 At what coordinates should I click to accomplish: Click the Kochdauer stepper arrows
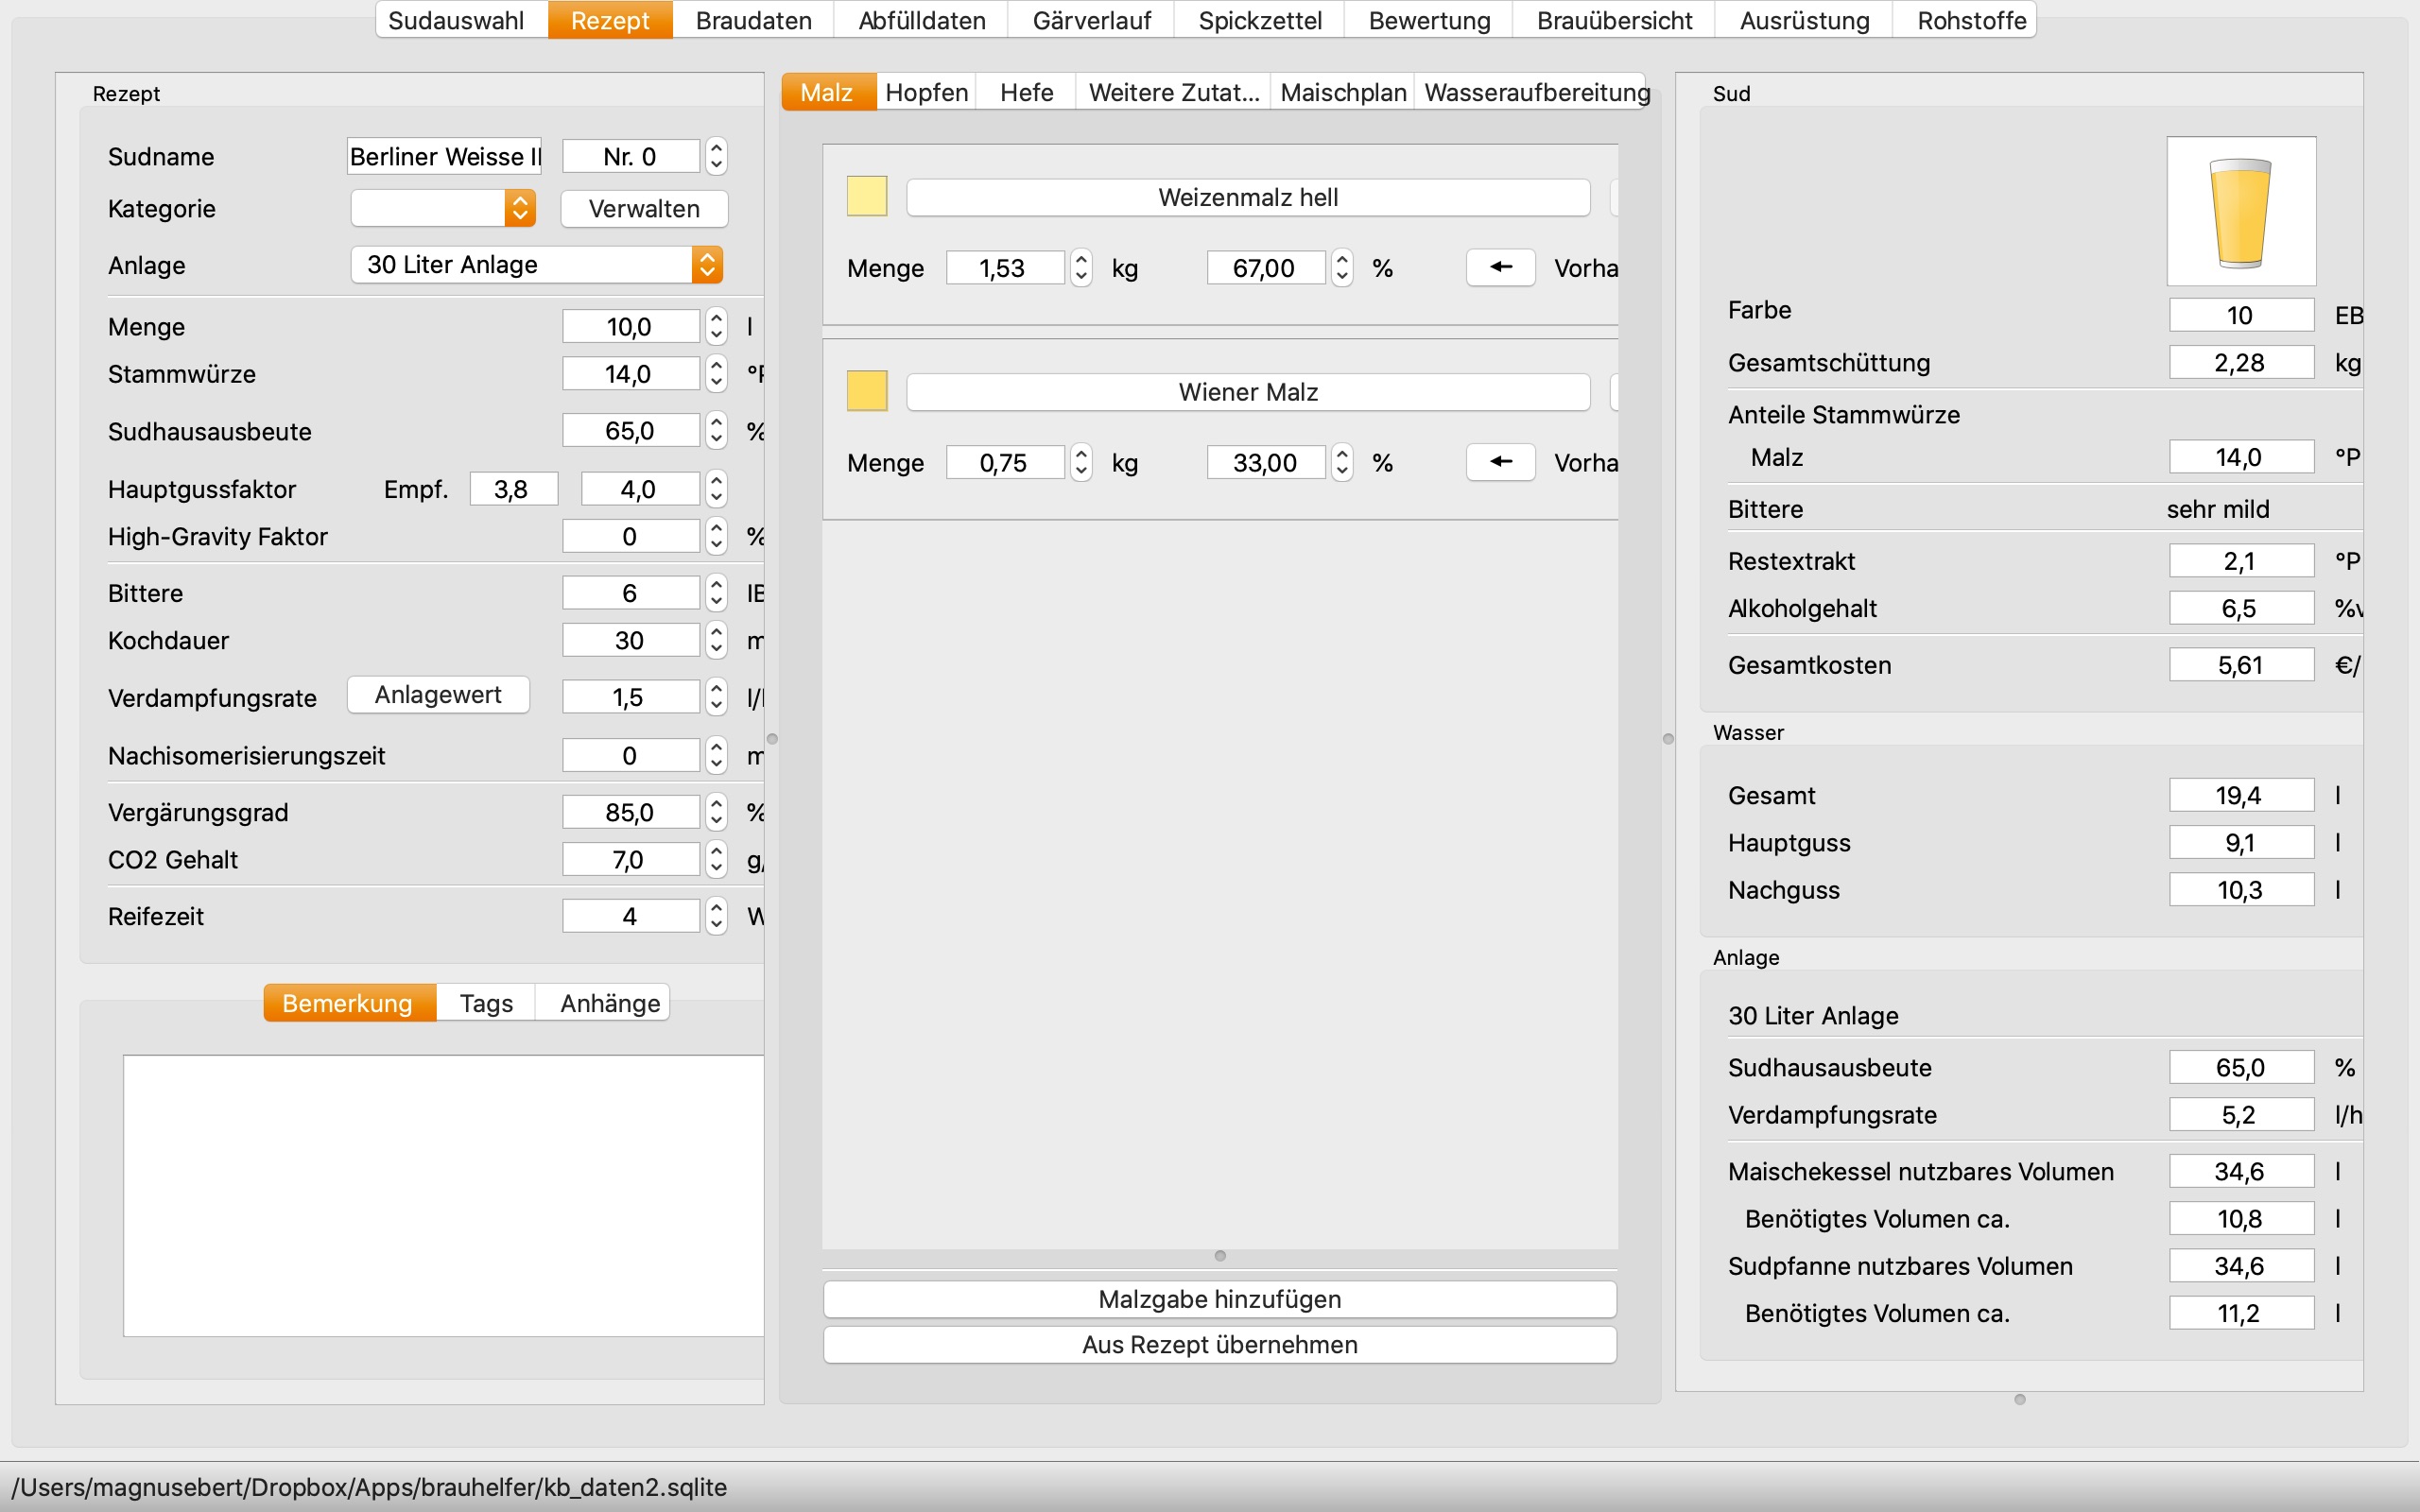pyautogui.click(x=716, y=640)
